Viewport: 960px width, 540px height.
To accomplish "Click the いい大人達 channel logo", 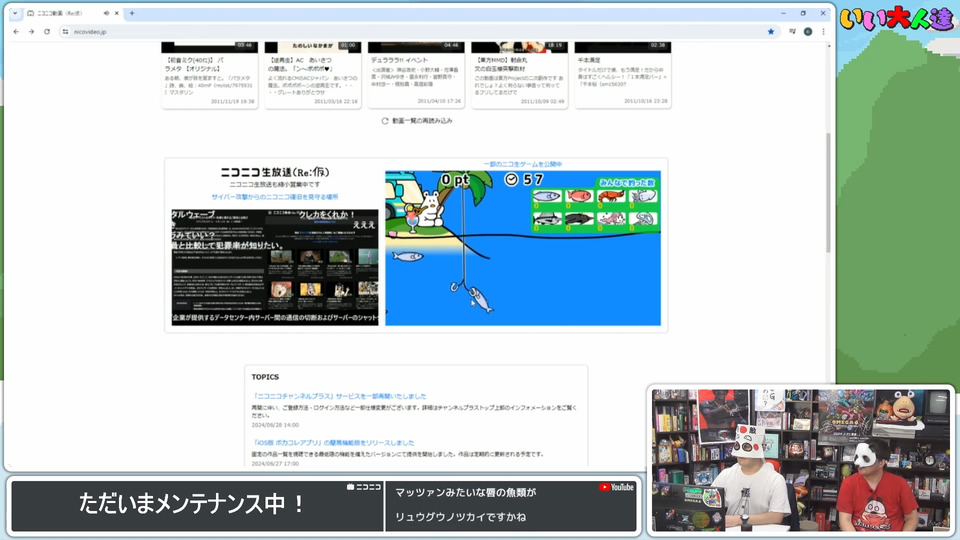I will (x=896, y=19).
